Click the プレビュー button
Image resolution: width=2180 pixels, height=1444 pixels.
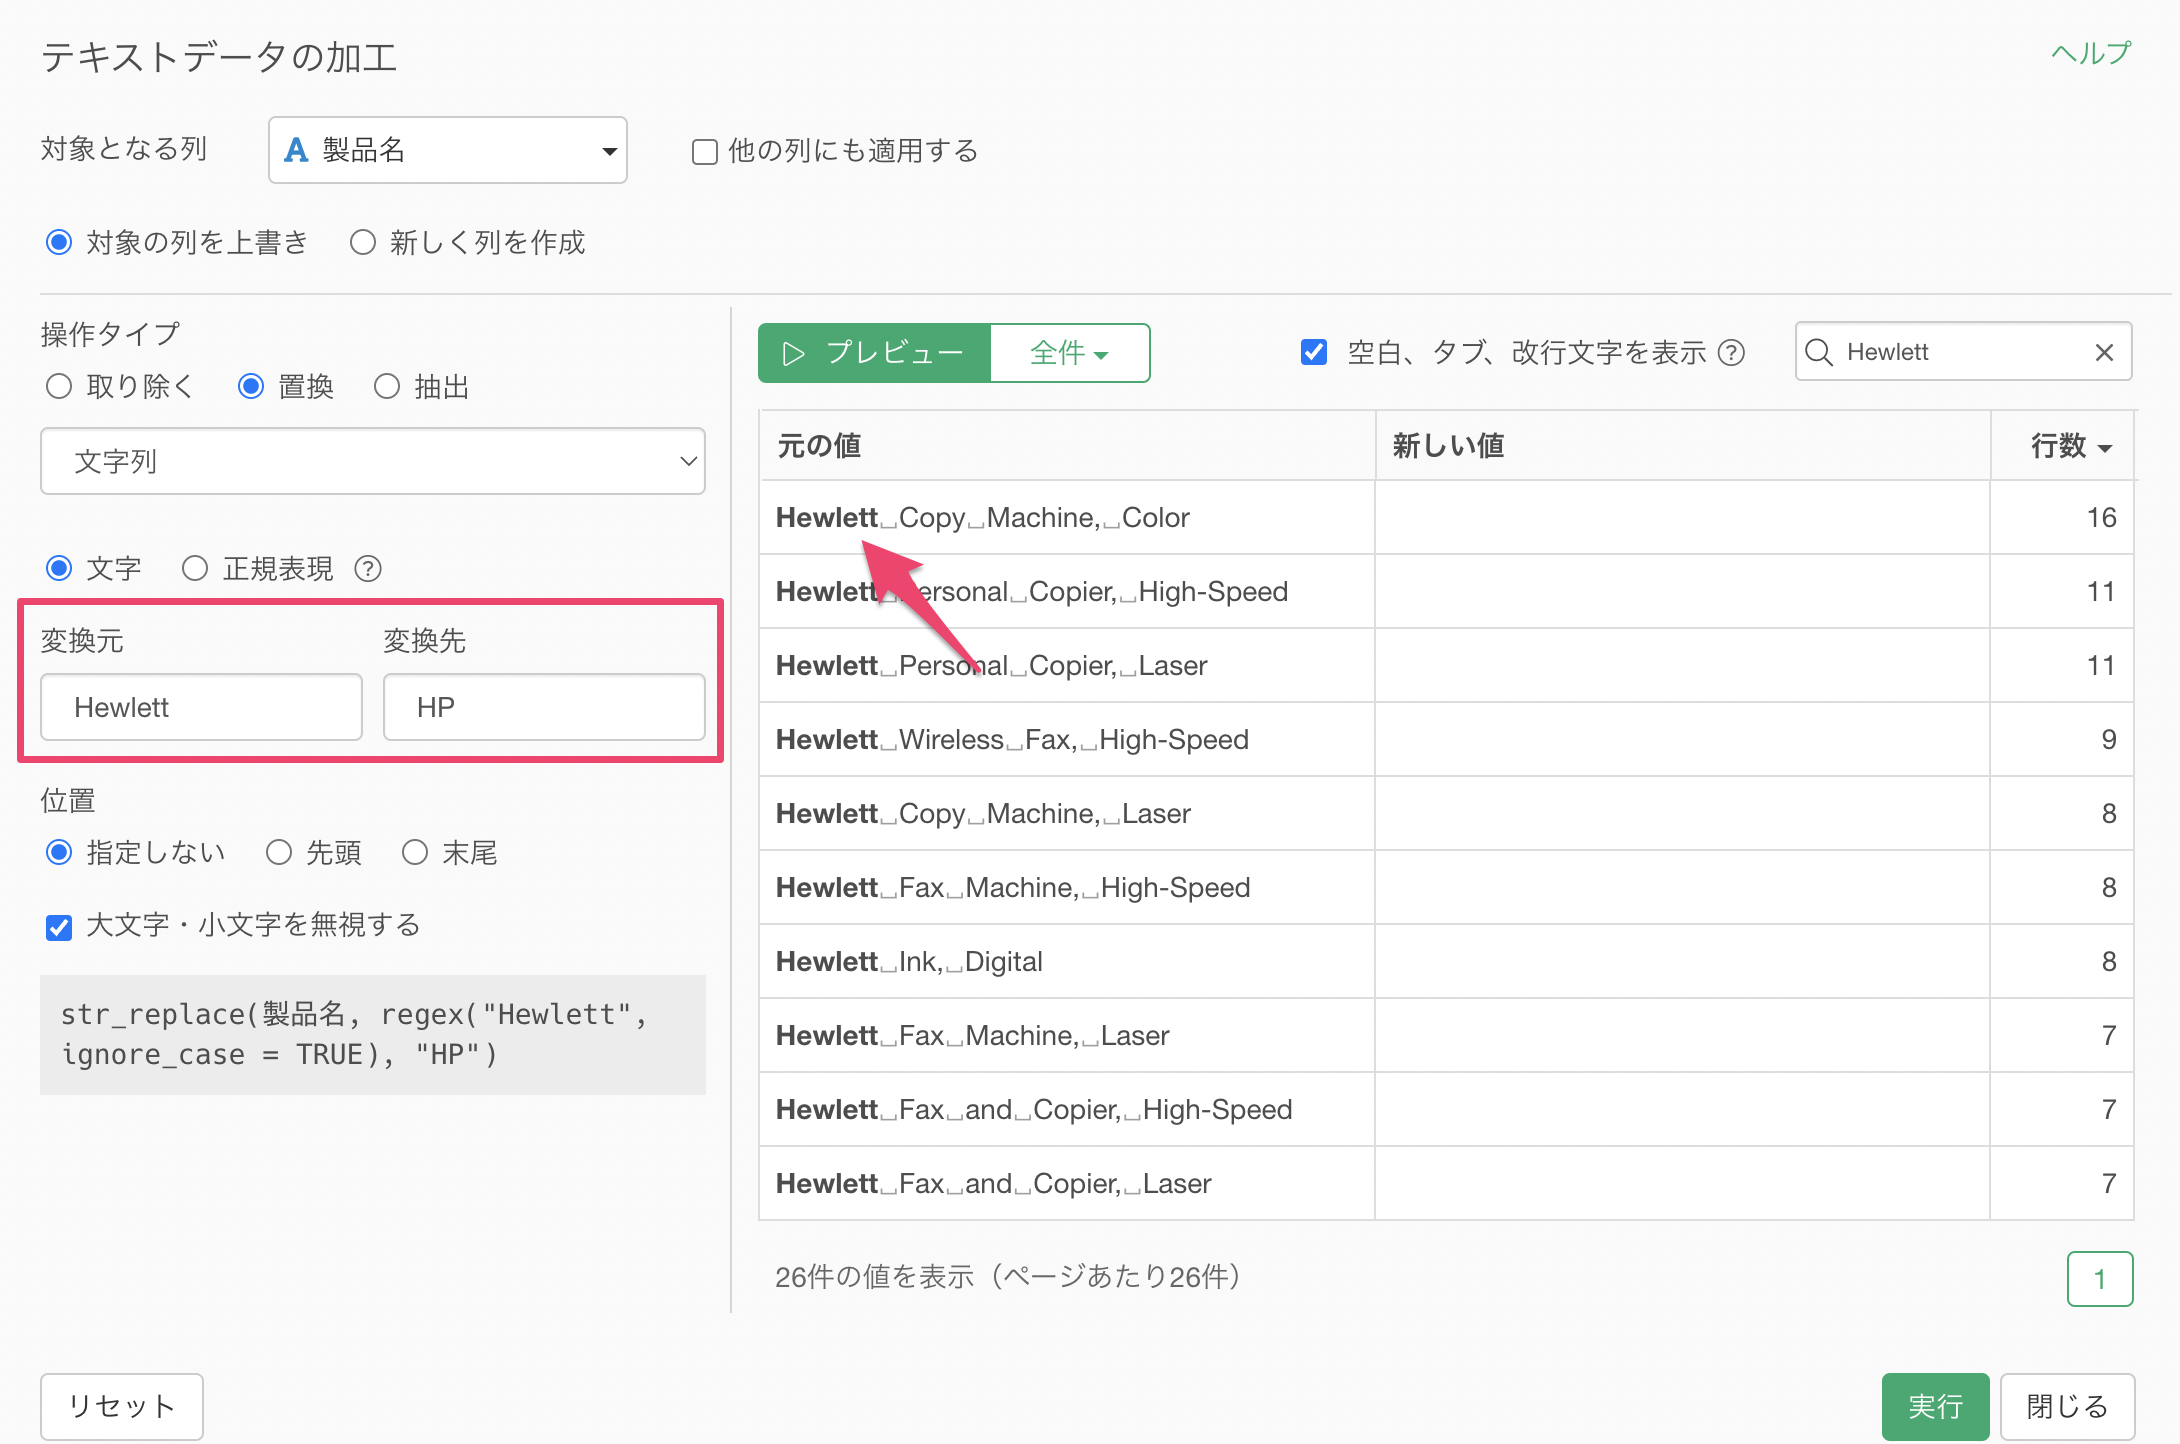(x=875, y=353)
